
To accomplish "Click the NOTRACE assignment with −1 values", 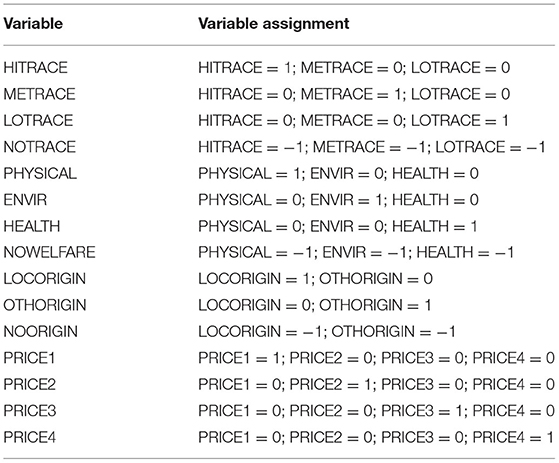I will point(372,147).
